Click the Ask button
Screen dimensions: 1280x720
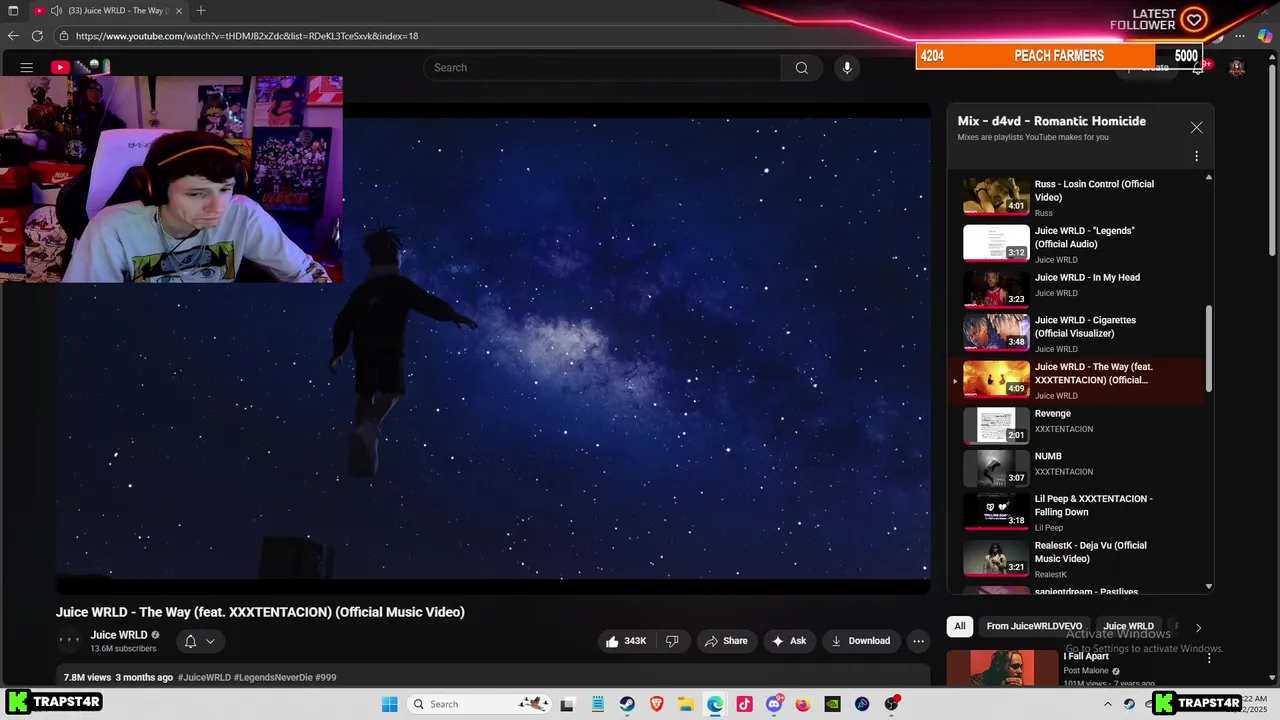788,641
